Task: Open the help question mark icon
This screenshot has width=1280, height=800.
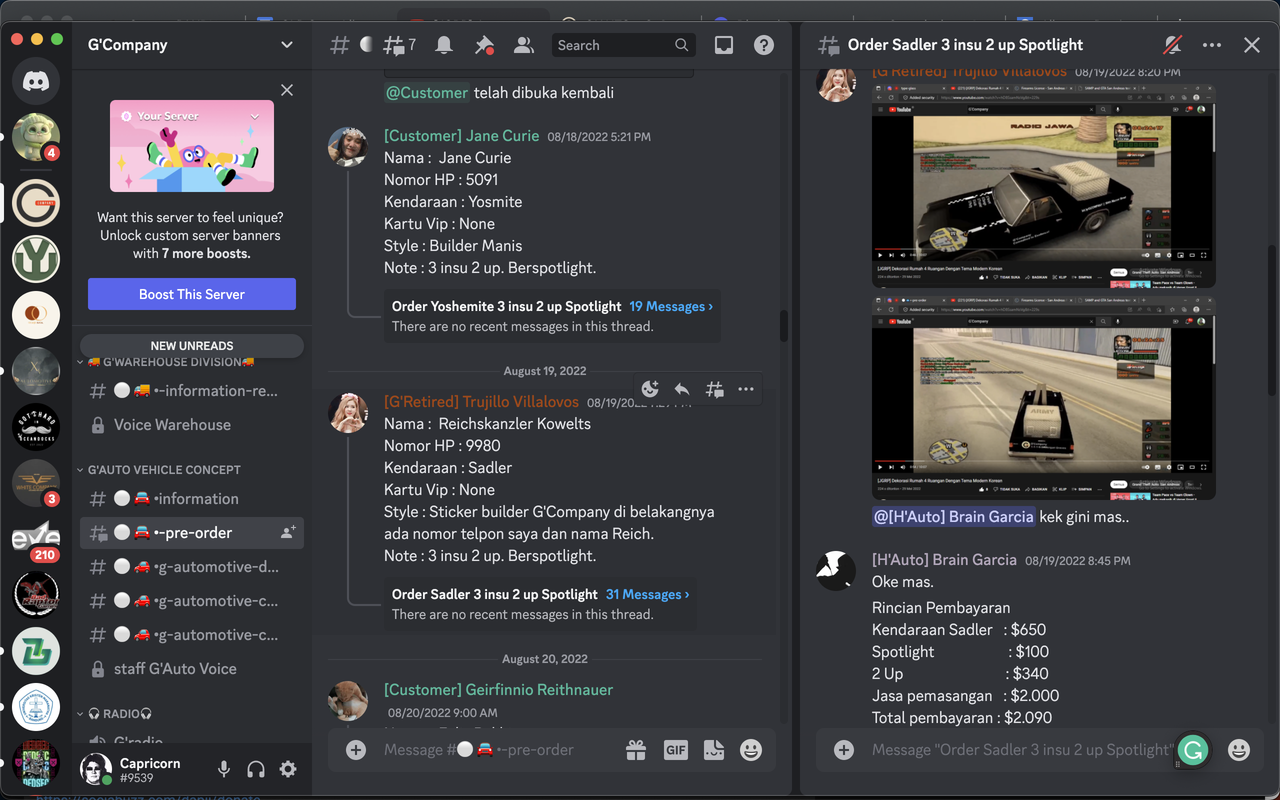Action: click(x=764, y=45)
